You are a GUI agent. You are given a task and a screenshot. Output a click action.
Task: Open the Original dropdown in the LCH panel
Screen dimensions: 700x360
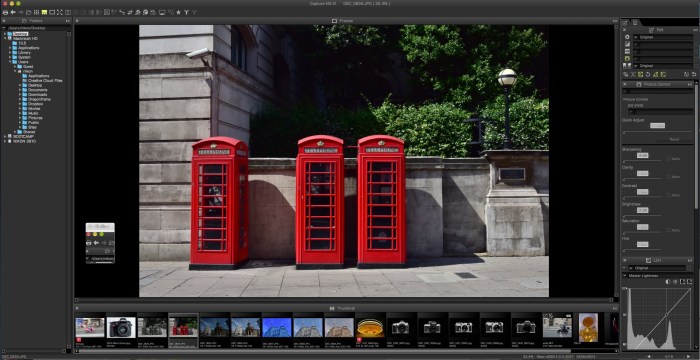click(x=657, y=268)
